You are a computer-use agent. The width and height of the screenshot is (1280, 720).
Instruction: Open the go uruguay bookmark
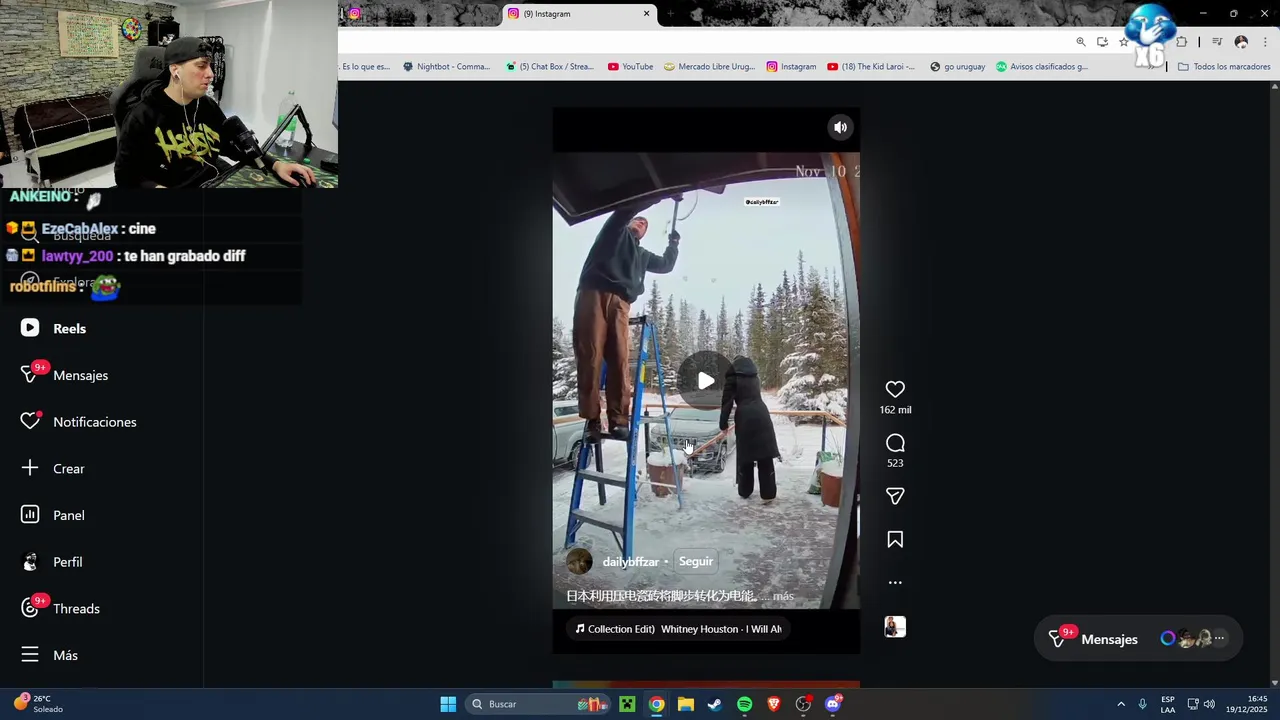point(957,67)
